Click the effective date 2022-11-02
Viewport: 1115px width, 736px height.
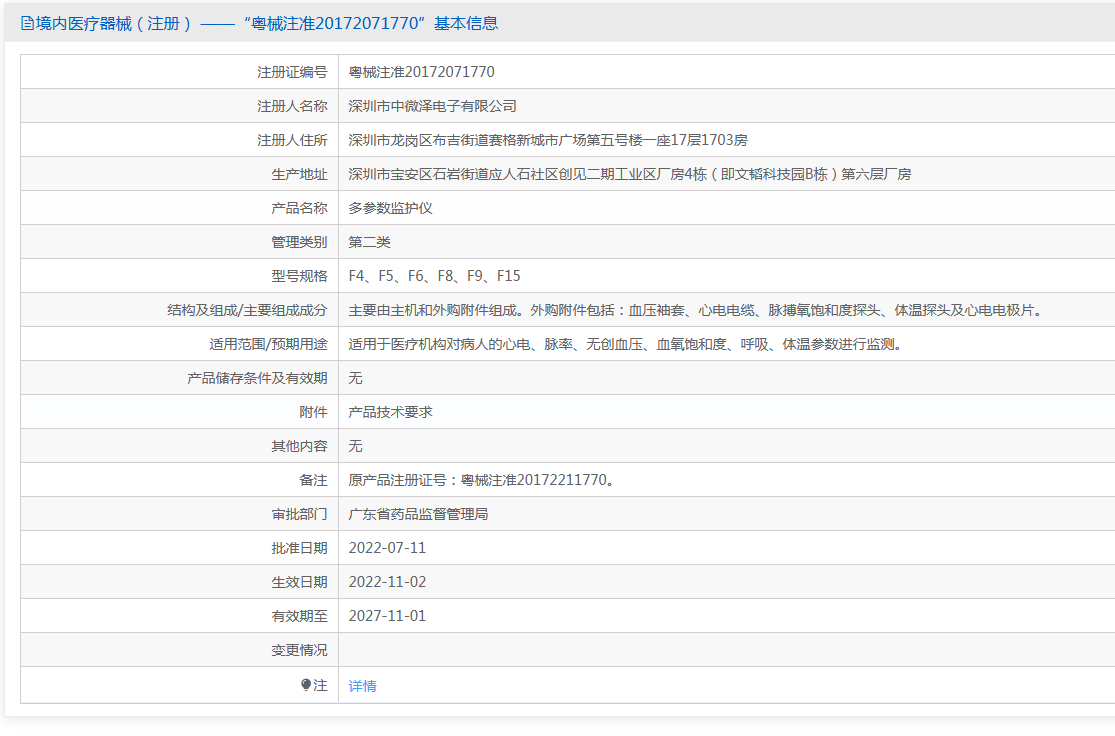tap(387, 582)
